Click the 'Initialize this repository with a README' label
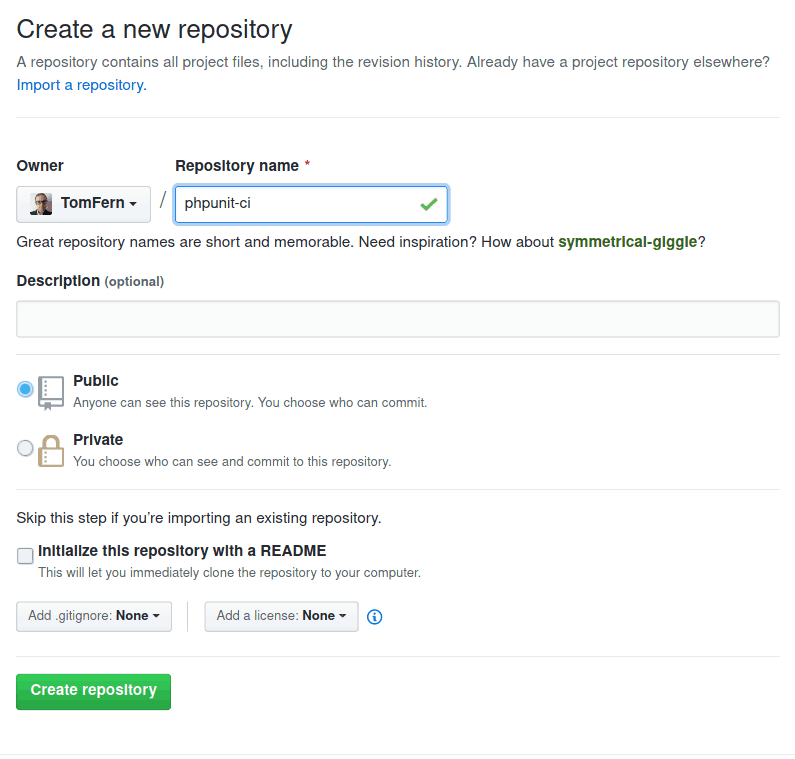795x759 pixels. click(x=182, y=551)
